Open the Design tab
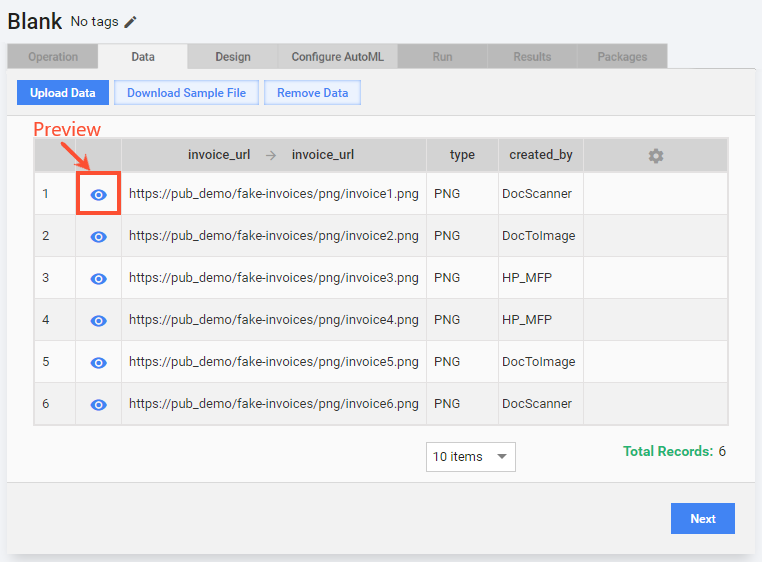The height and width of the screenshot is (562, 762). (233, 56)
